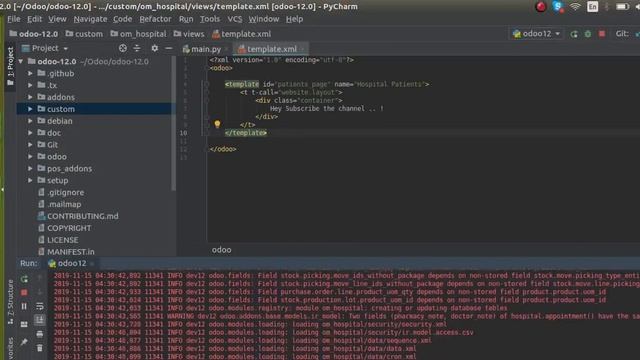Pause output in the Run panel
Screen dimensions: 640x360
pos(24,306)
